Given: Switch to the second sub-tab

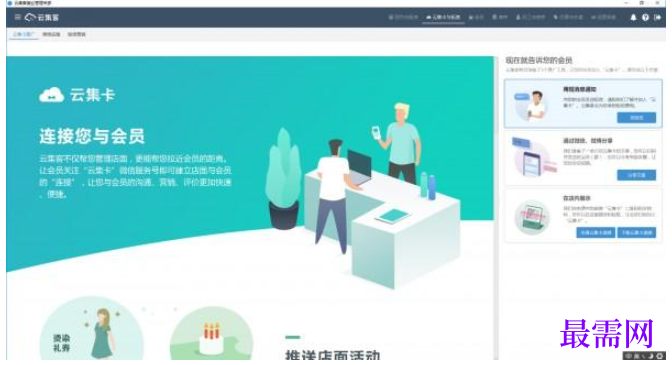Looking at the screenshot, I should pos(51,34).
